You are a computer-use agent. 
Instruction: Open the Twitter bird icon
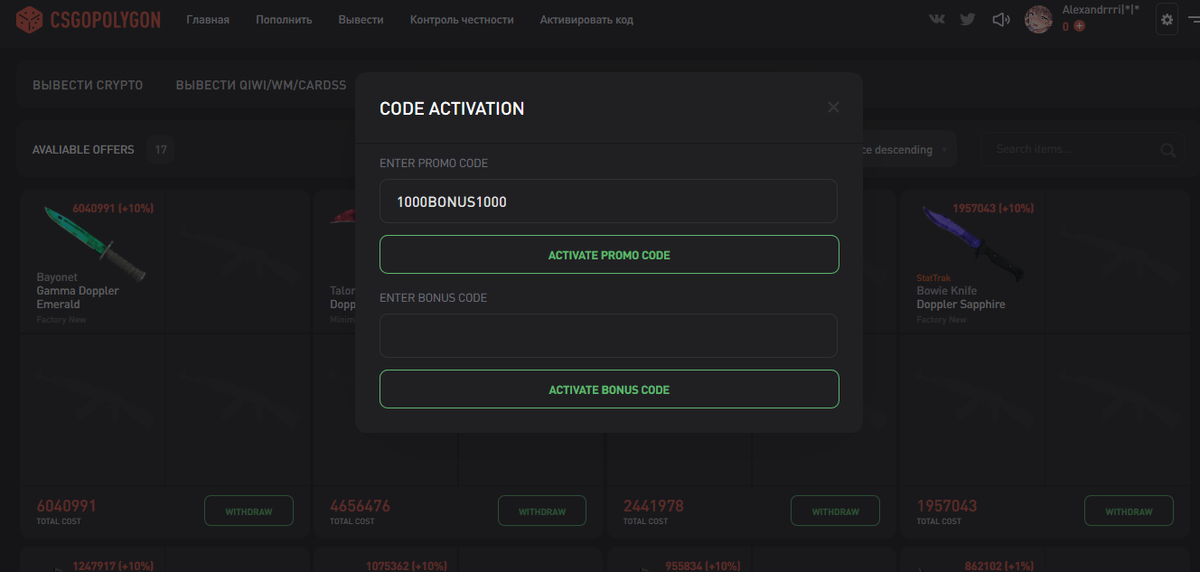point(967,19)
